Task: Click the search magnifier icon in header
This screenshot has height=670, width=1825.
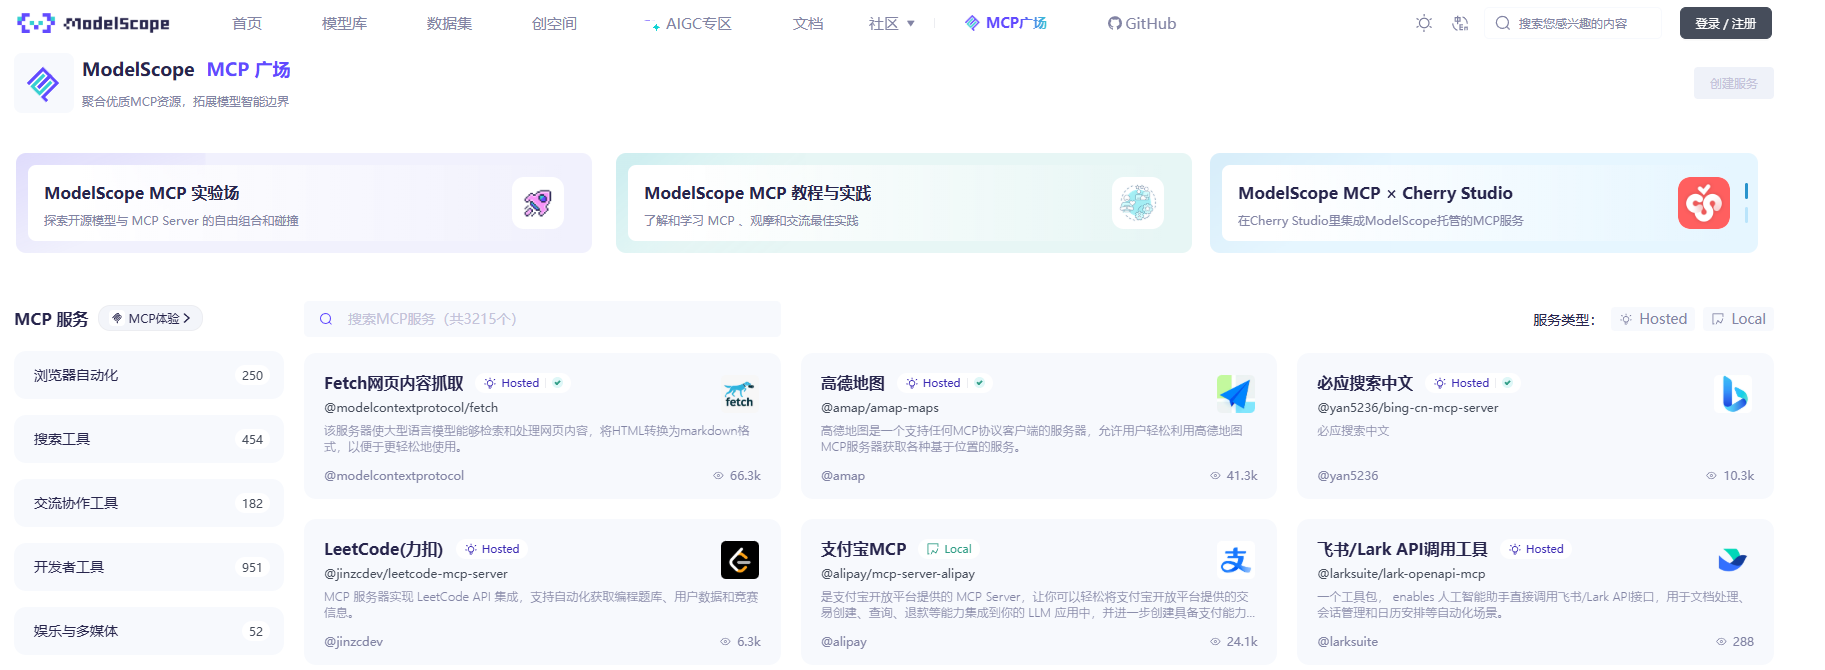Action: (1503, 23)
